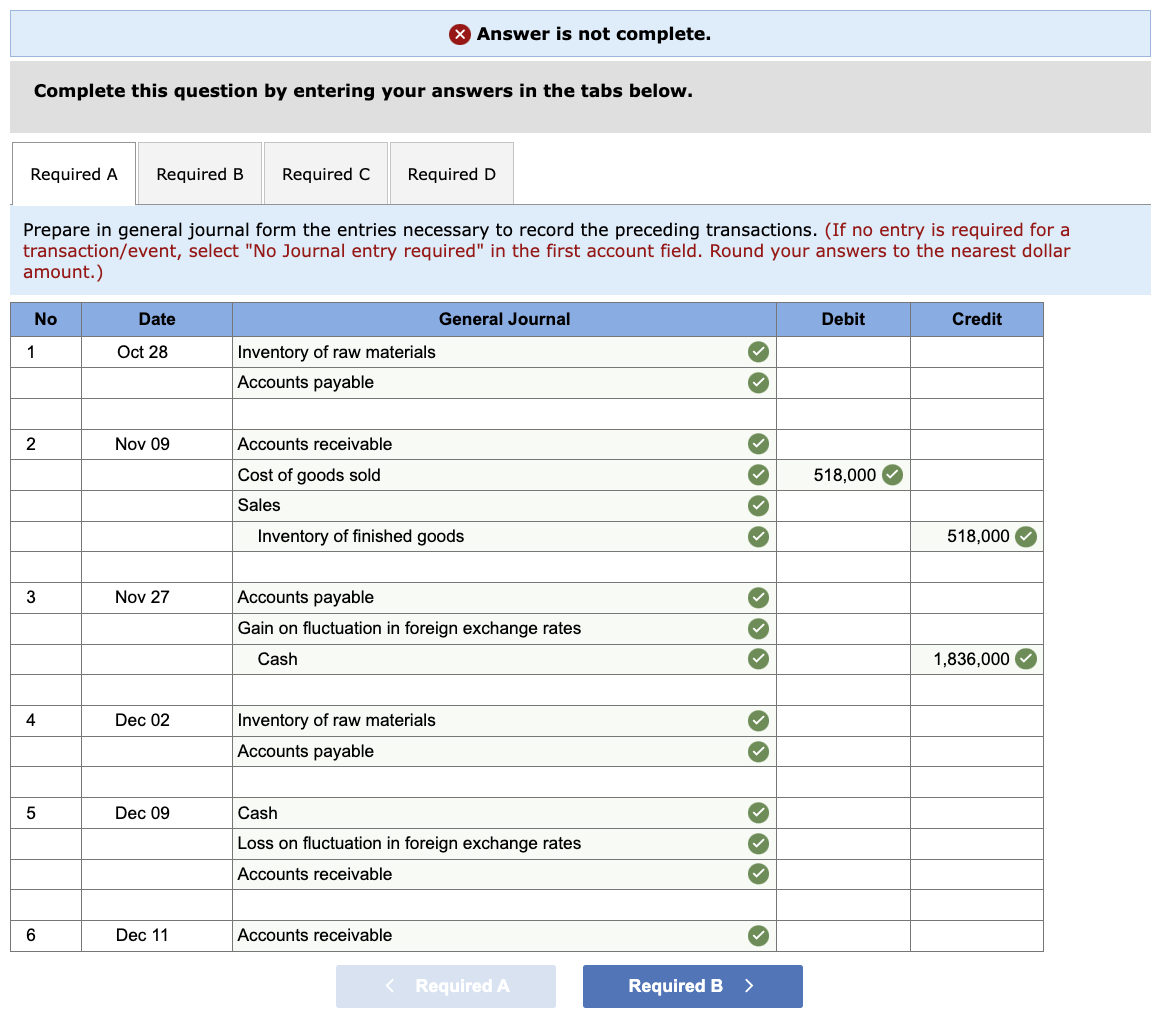Screen dimensions: 1164x1024
Task: Click the red error icon in the banner
Action: pyautogui.click(x=459, y=33)
